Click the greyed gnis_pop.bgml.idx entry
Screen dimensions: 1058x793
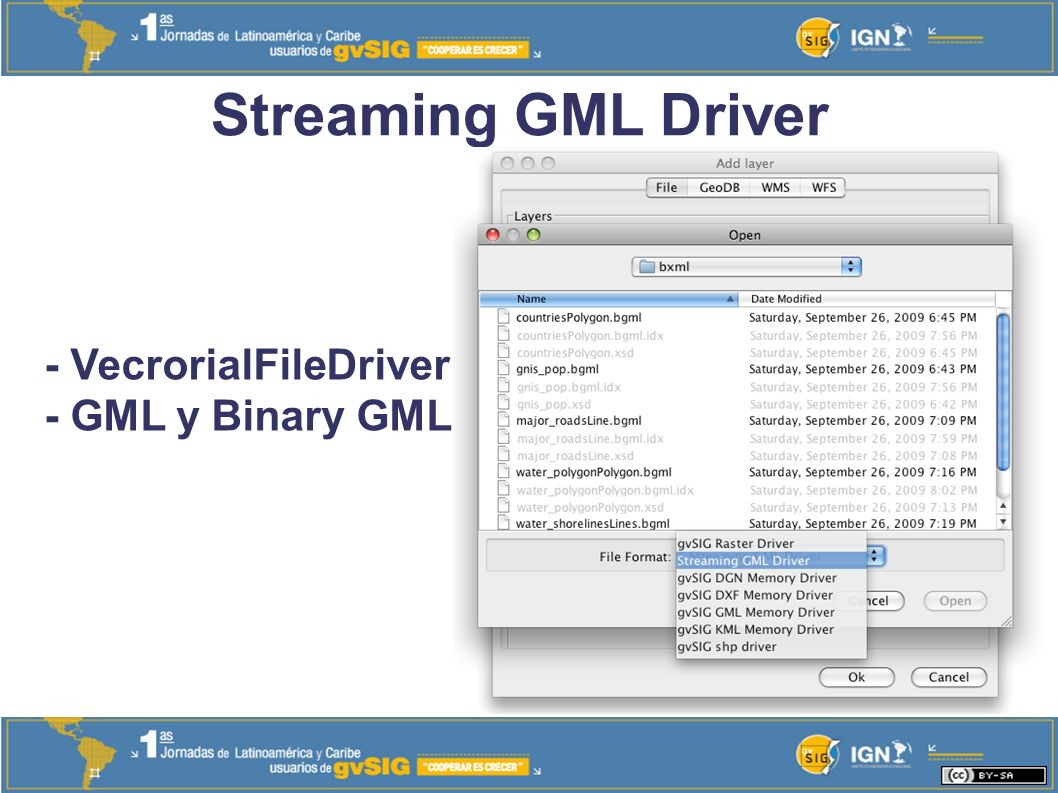point(568,387)
